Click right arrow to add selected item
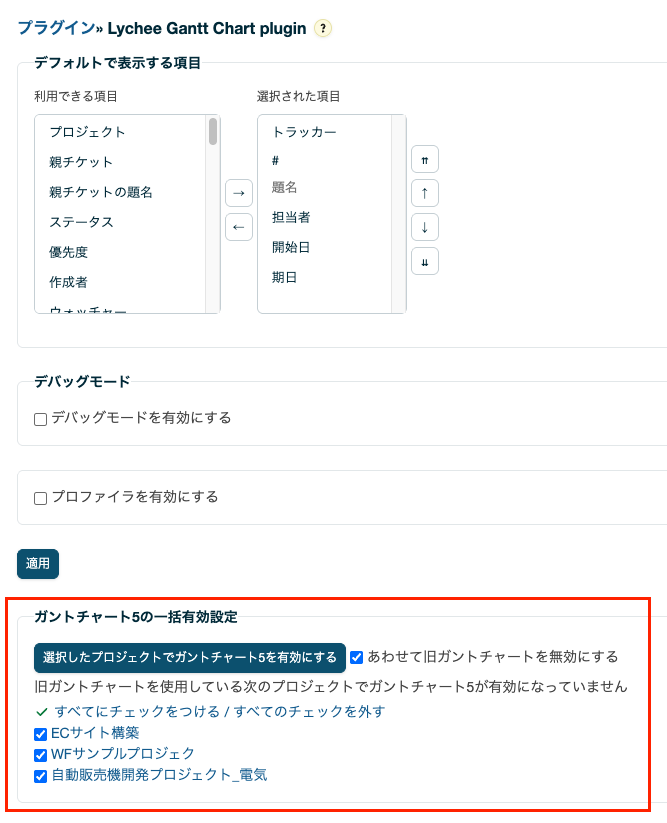The height and width of the screenshot is (823, 667). click(238, 193)
